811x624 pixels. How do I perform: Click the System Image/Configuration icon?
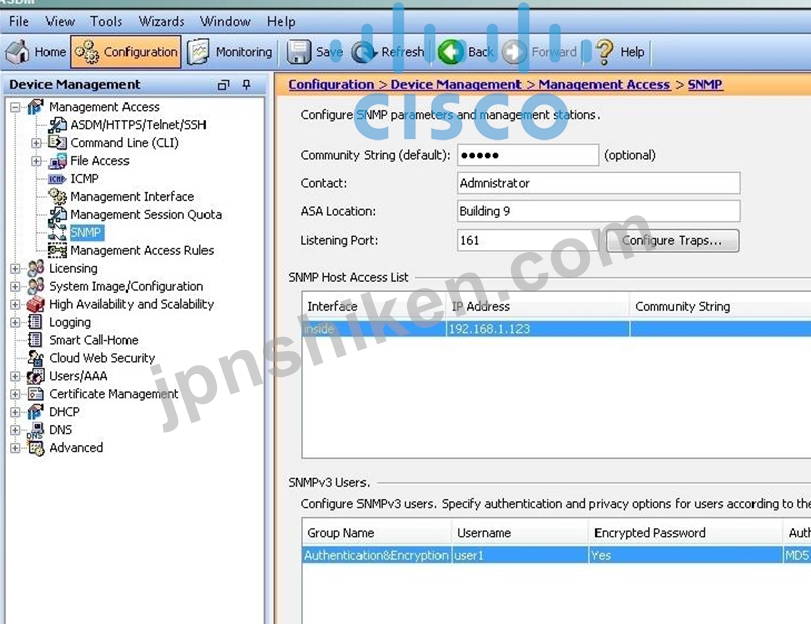pos(36,286)
